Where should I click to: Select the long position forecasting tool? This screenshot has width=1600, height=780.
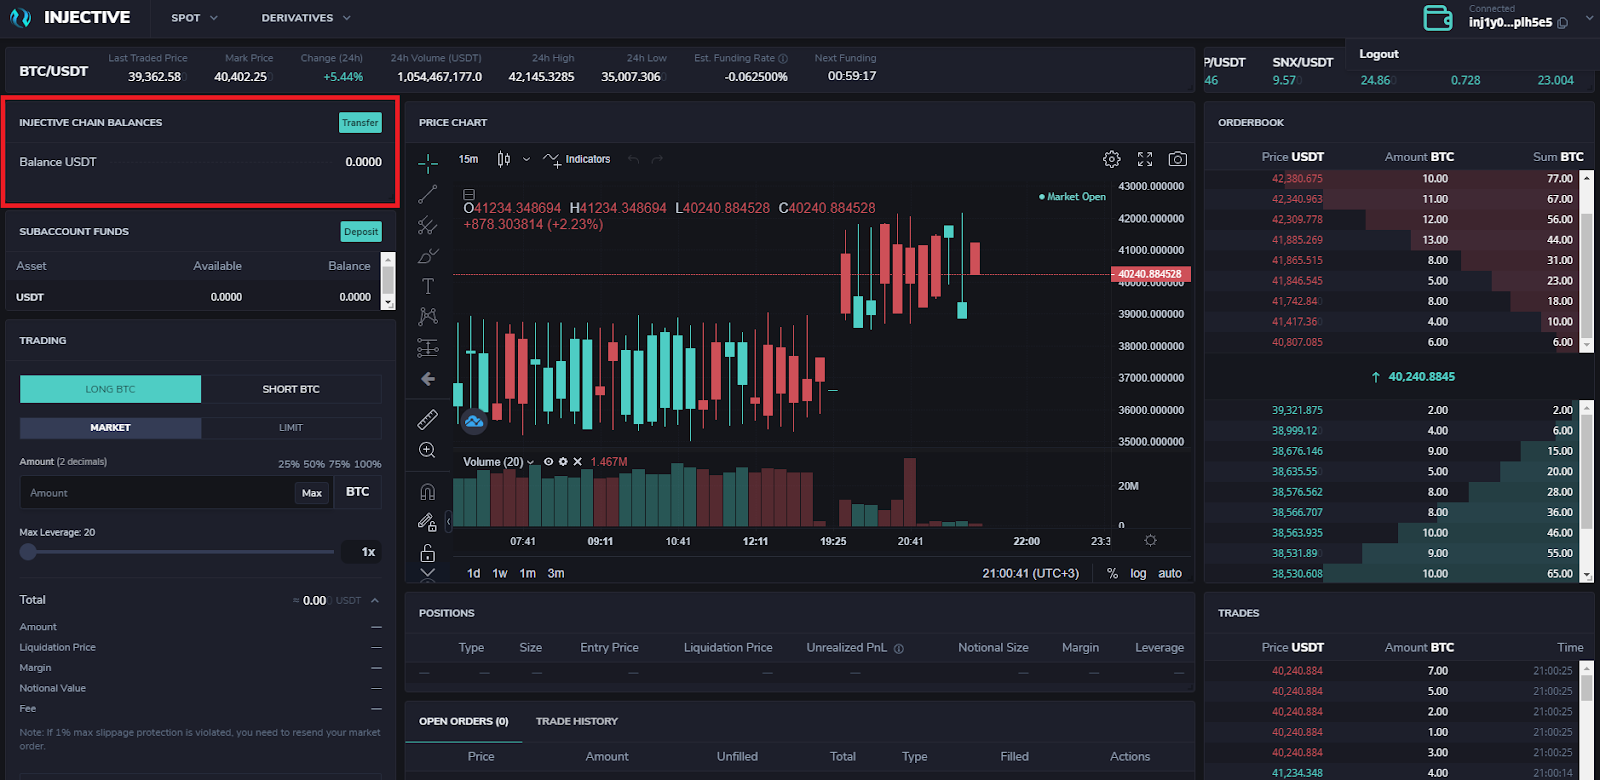[x=428, y=348]
